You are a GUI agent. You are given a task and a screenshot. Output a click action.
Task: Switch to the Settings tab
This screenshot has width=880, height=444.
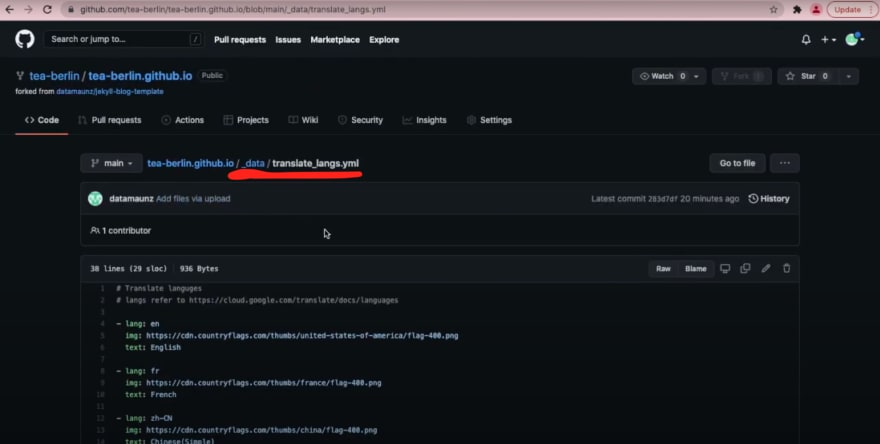coord(489,120)
